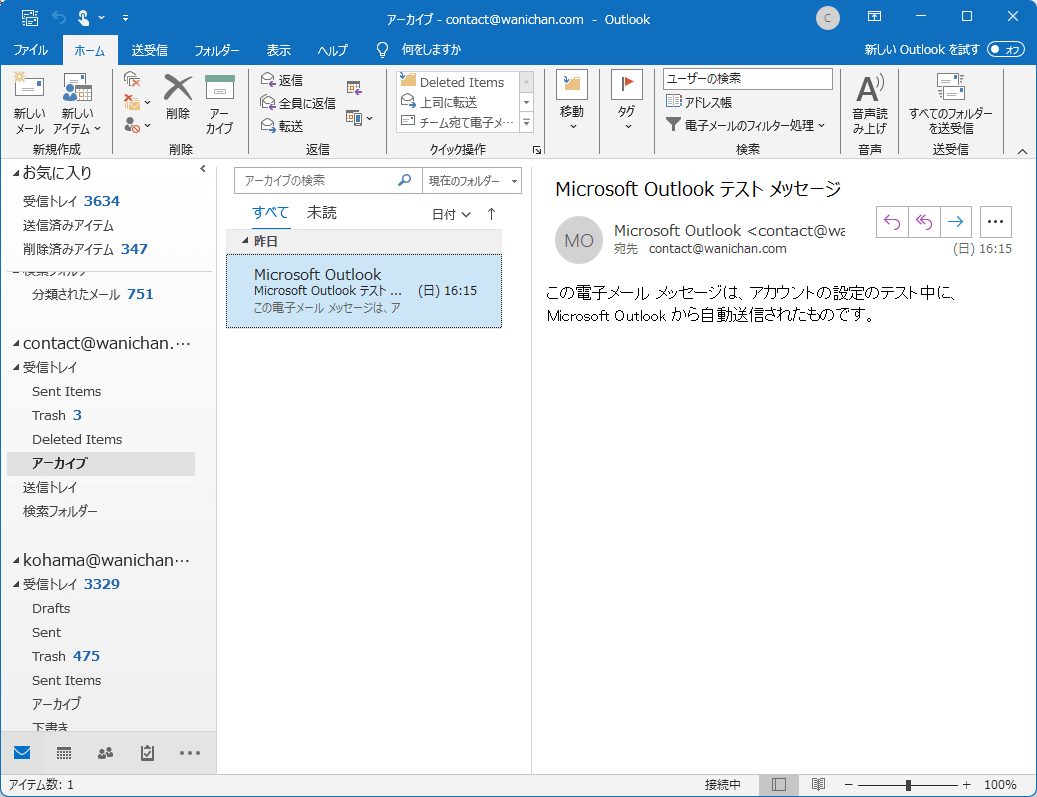Start 音声読み上げ read aloud

[x=869, y=102]
